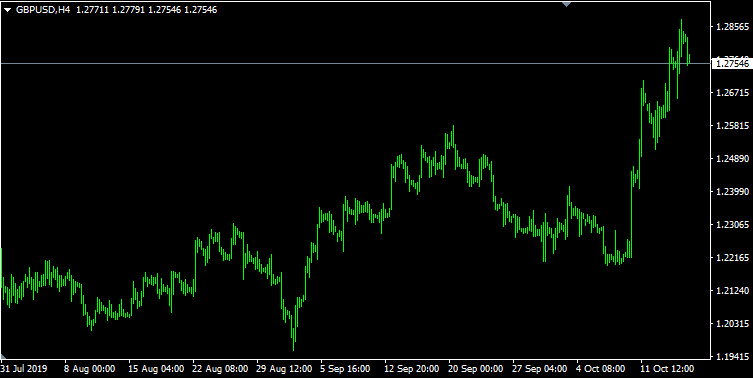Click the 31 Jul 2019 date label

click(24, 369)
